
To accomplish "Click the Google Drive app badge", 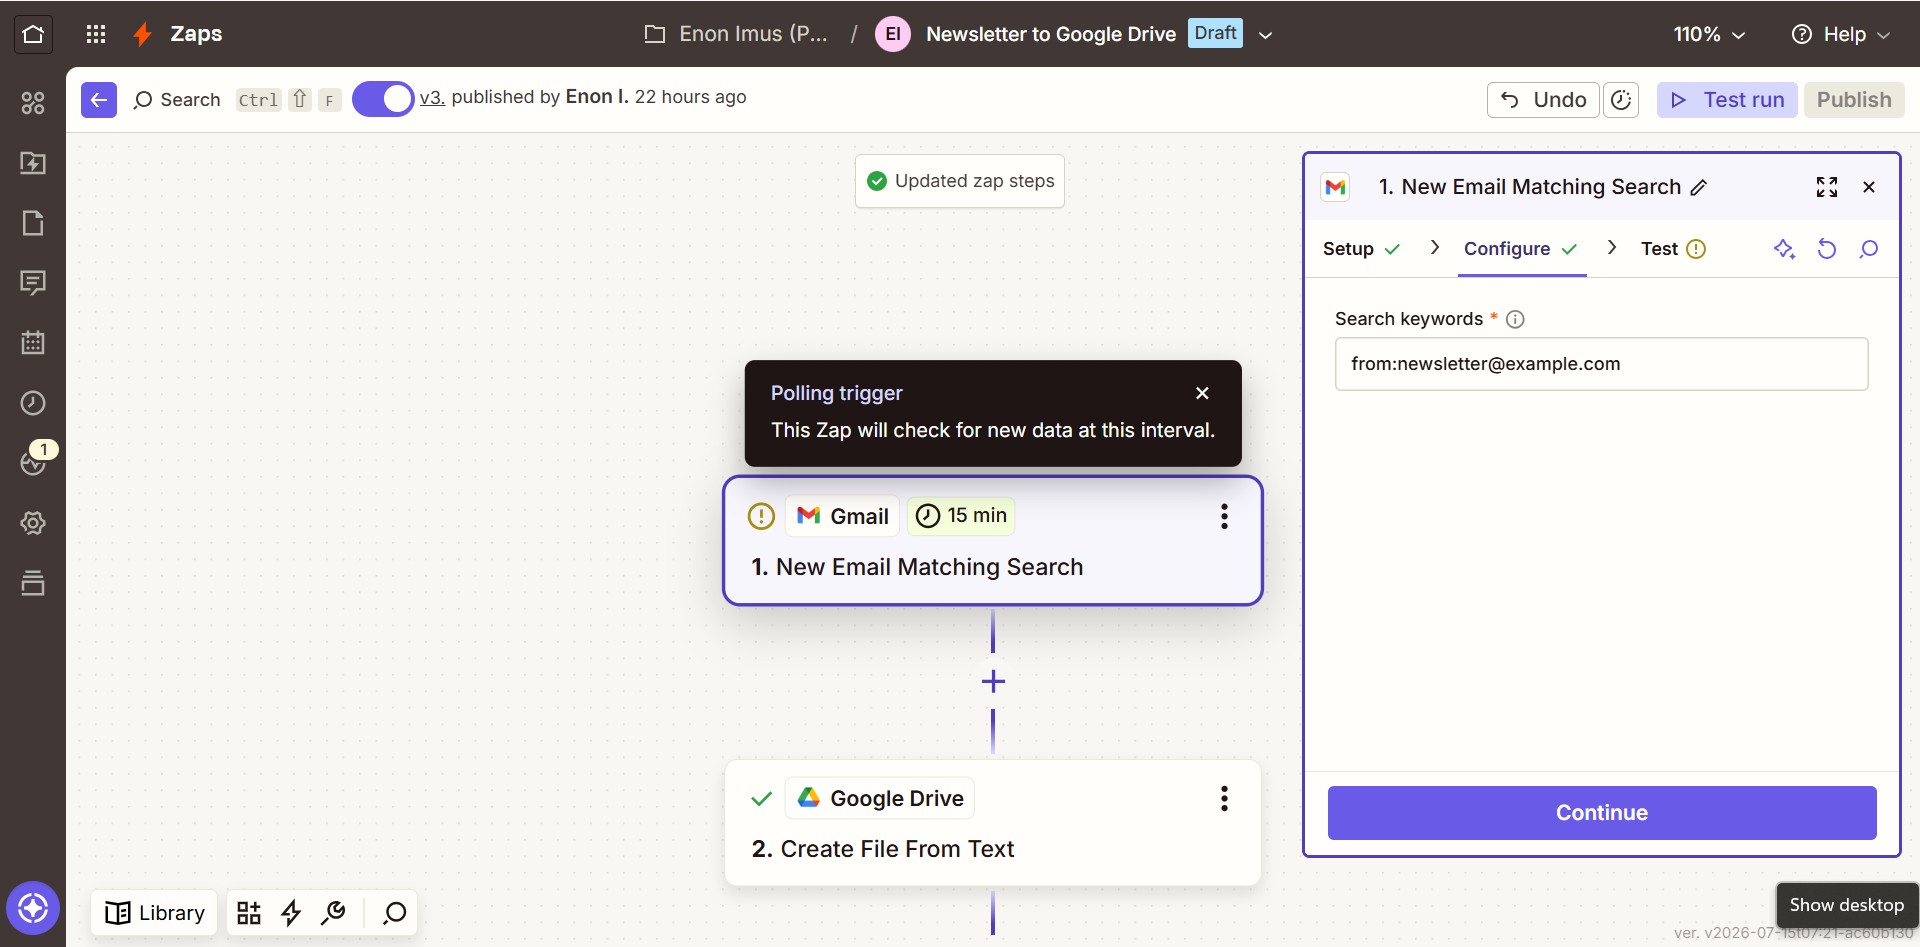I will click(880, 798).
